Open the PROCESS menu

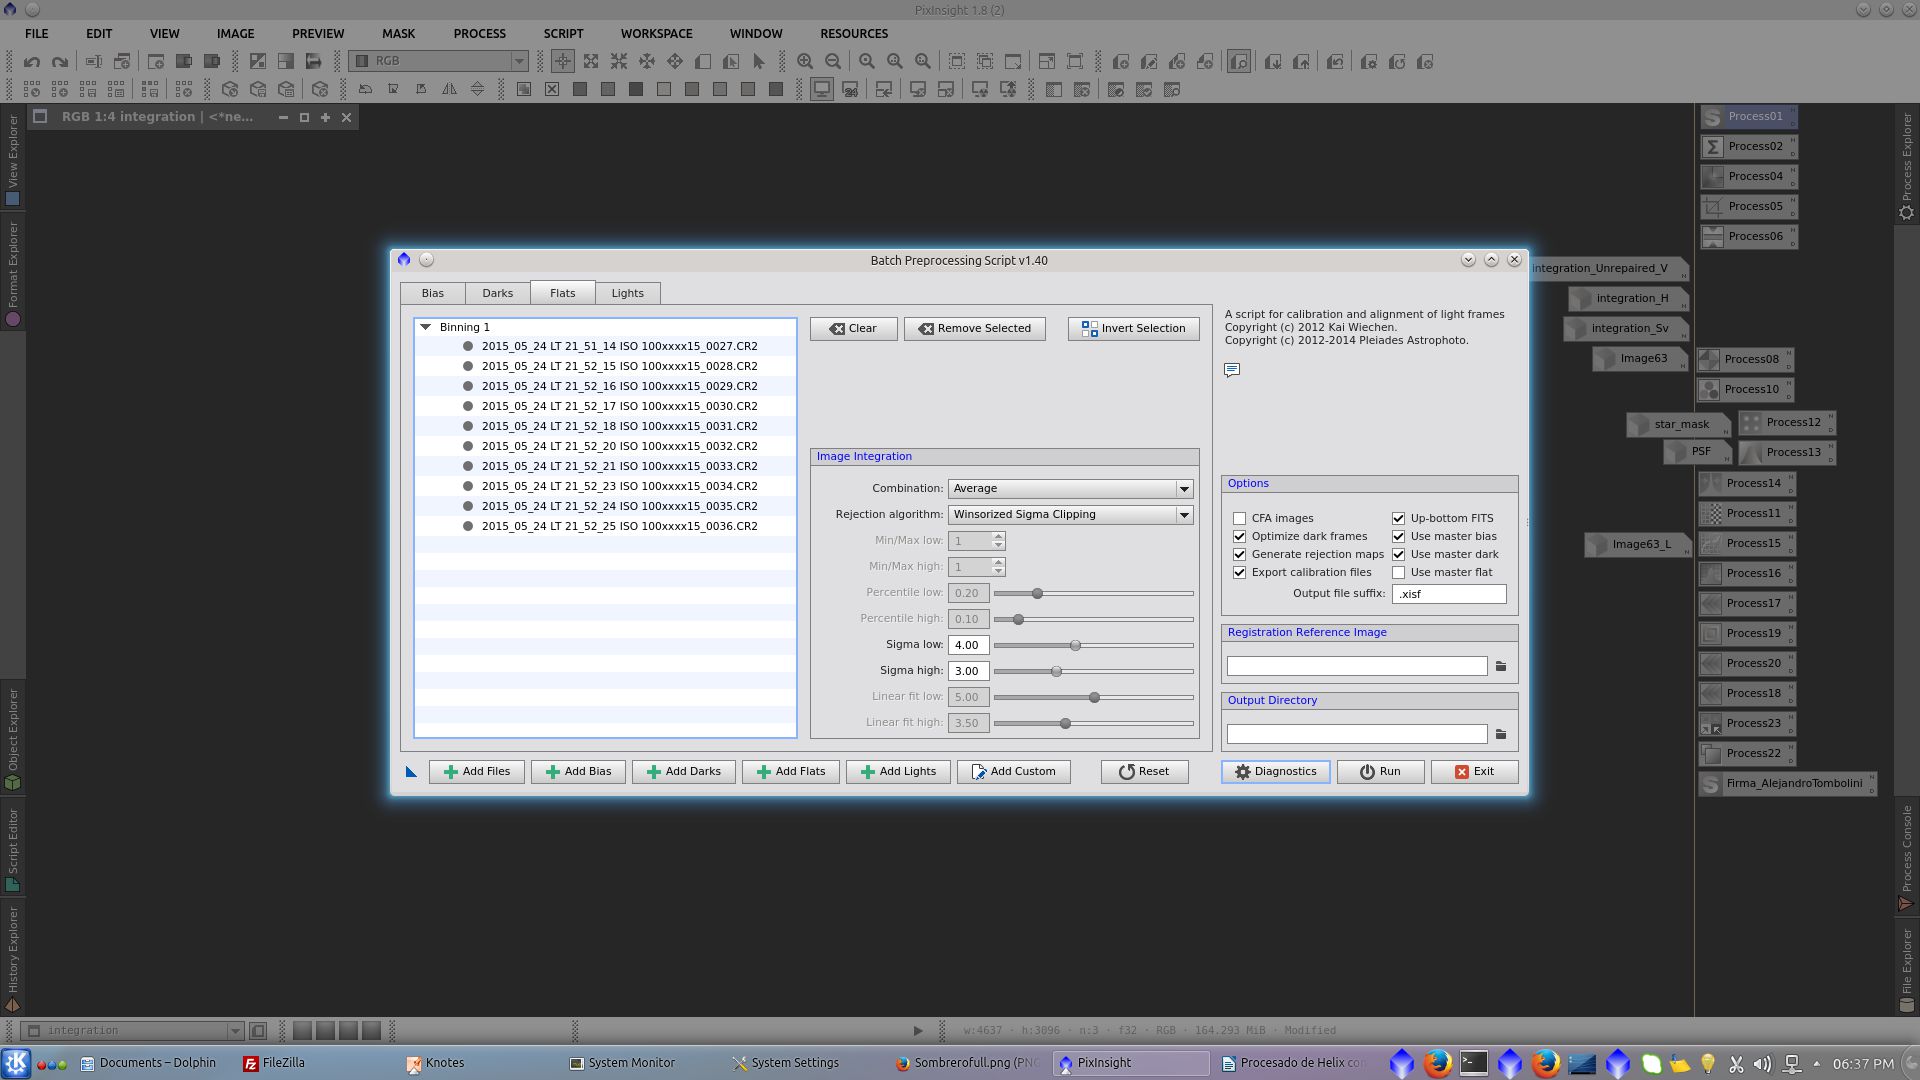(x=480, y=34)
